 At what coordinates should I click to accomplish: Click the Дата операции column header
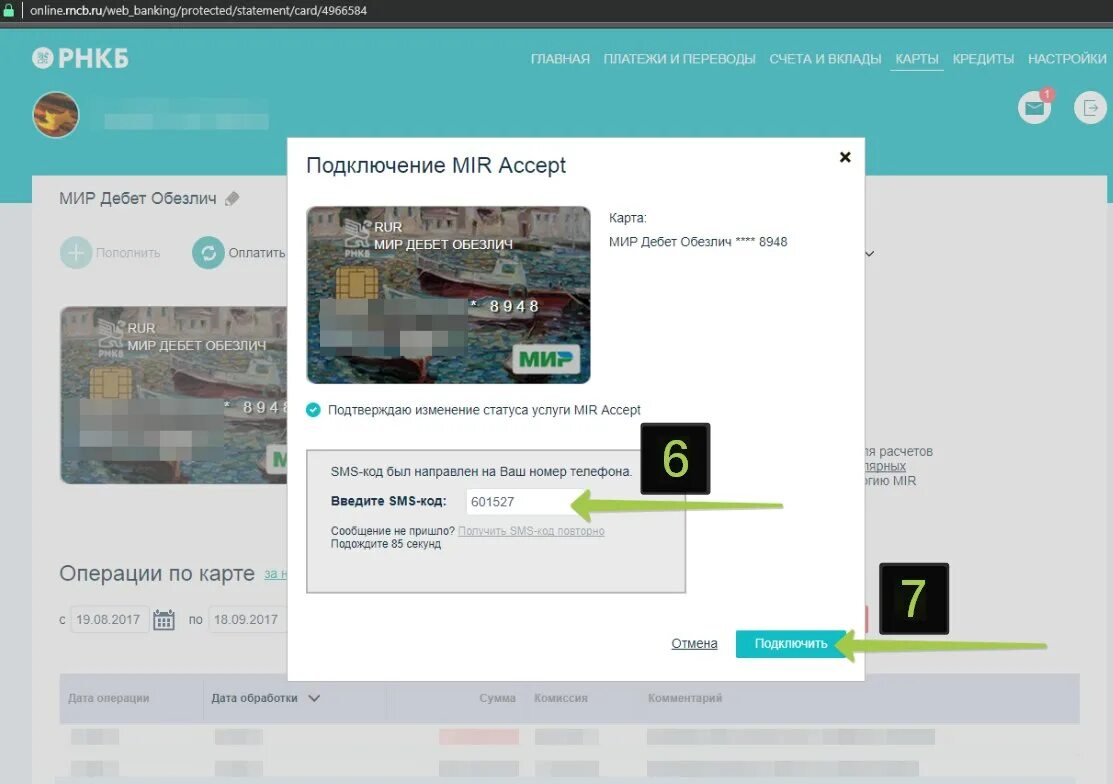109,698
